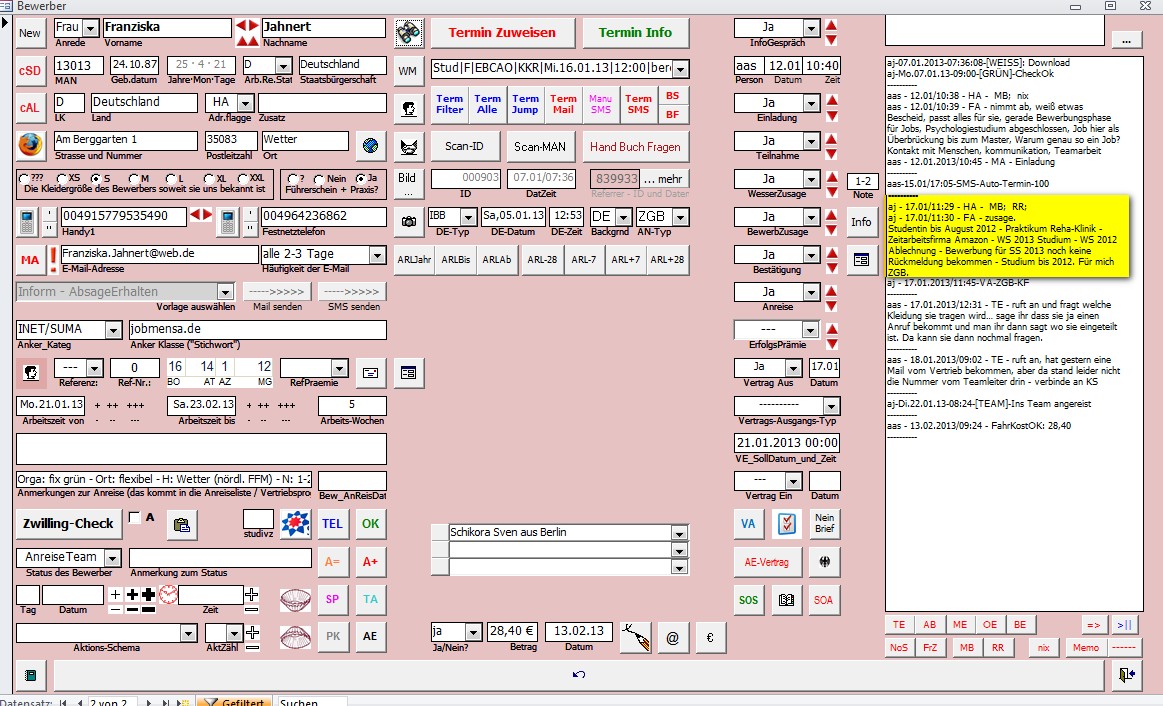Click the Termin Zuweisen button

pos(502,32)
